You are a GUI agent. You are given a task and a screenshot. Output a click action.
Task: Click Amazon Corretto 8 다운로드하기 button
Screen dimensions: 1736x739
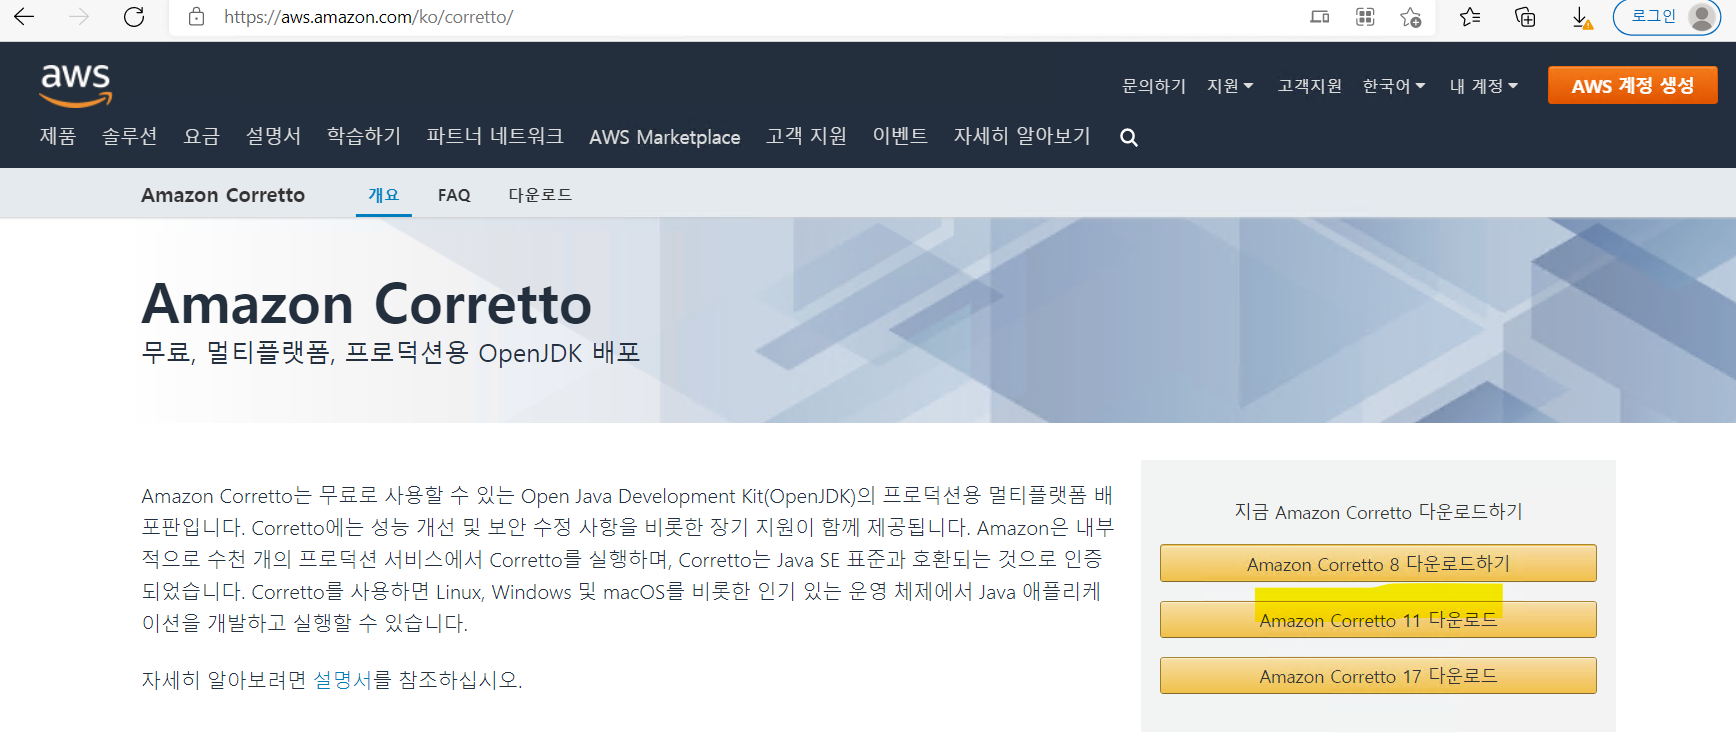1378,563
